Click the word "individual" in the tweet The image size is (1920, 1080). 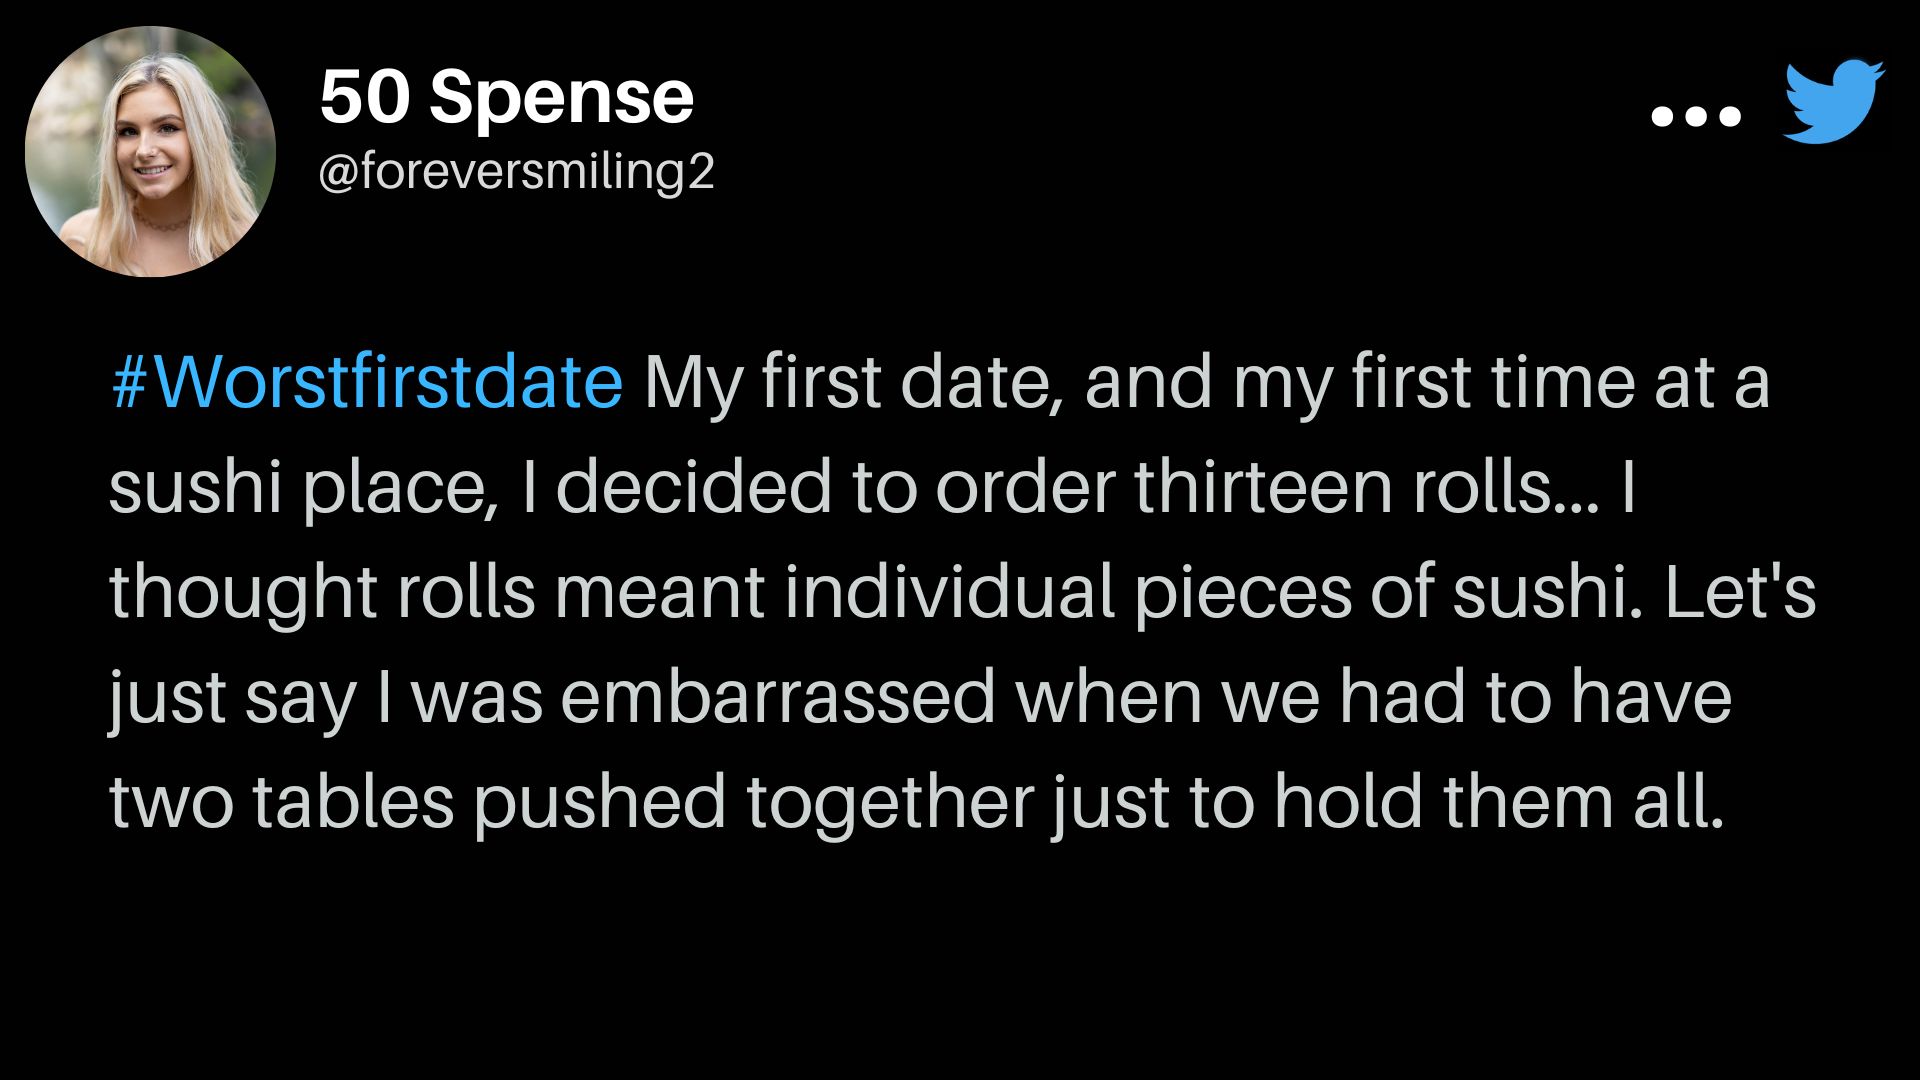949,592
